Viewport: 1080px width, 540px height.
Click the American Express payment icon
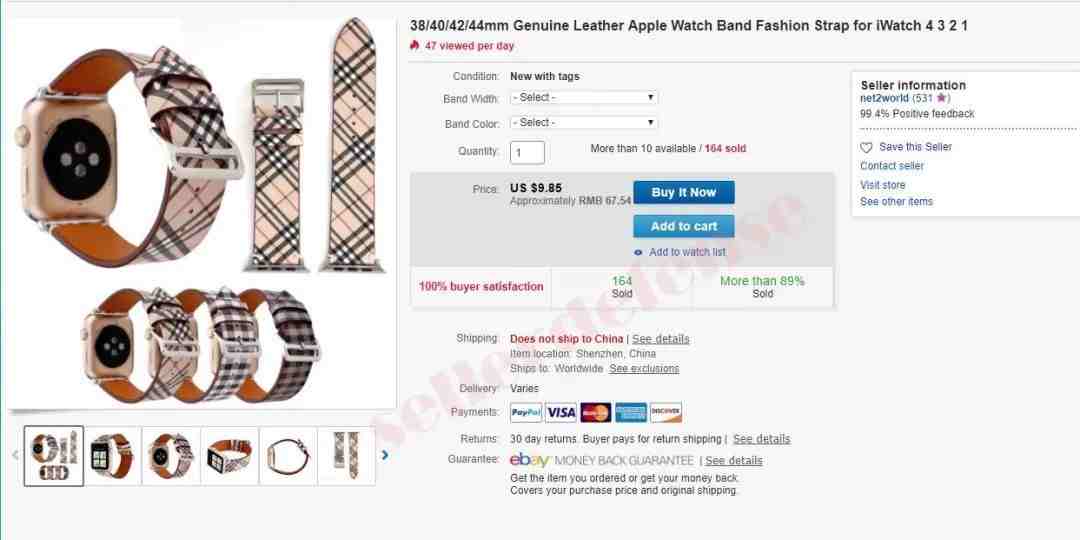(x=631, y=413)
